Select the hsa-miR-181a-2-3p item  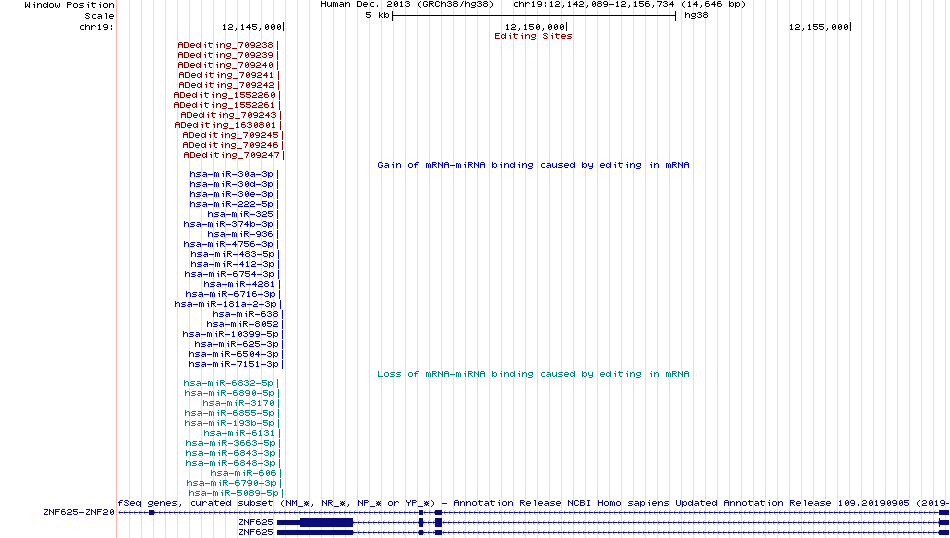pyautogui.click(x=225, y=304)
